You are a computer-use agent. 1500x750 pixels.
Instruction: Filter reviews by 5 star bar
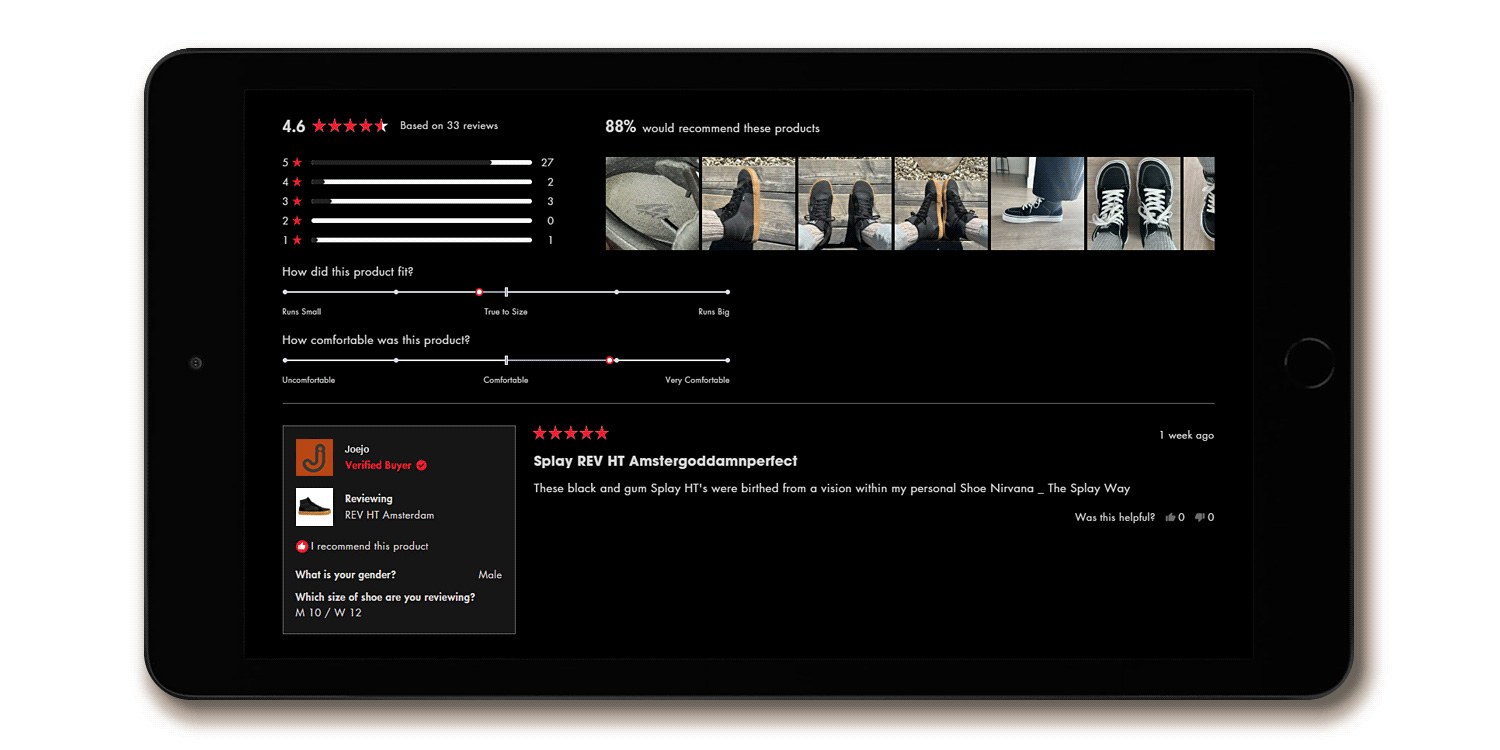point(421,162)
